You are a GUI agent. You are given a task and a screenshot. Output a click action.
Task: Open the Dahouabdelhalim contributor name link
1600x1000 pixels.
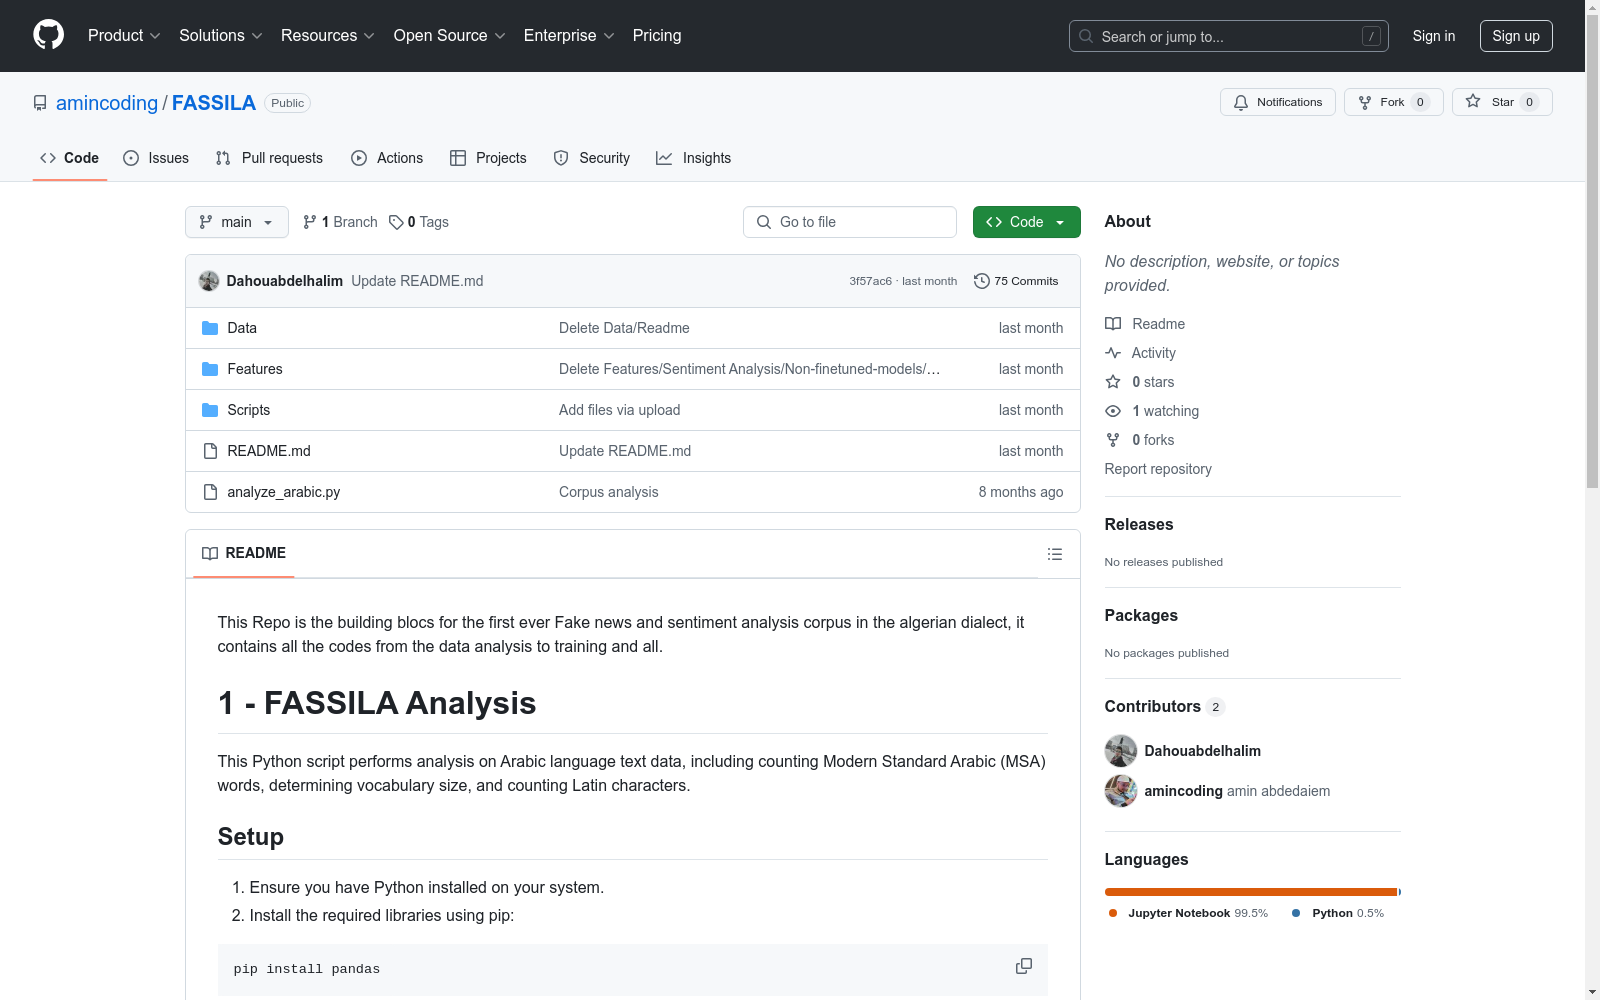(1203, 751)
